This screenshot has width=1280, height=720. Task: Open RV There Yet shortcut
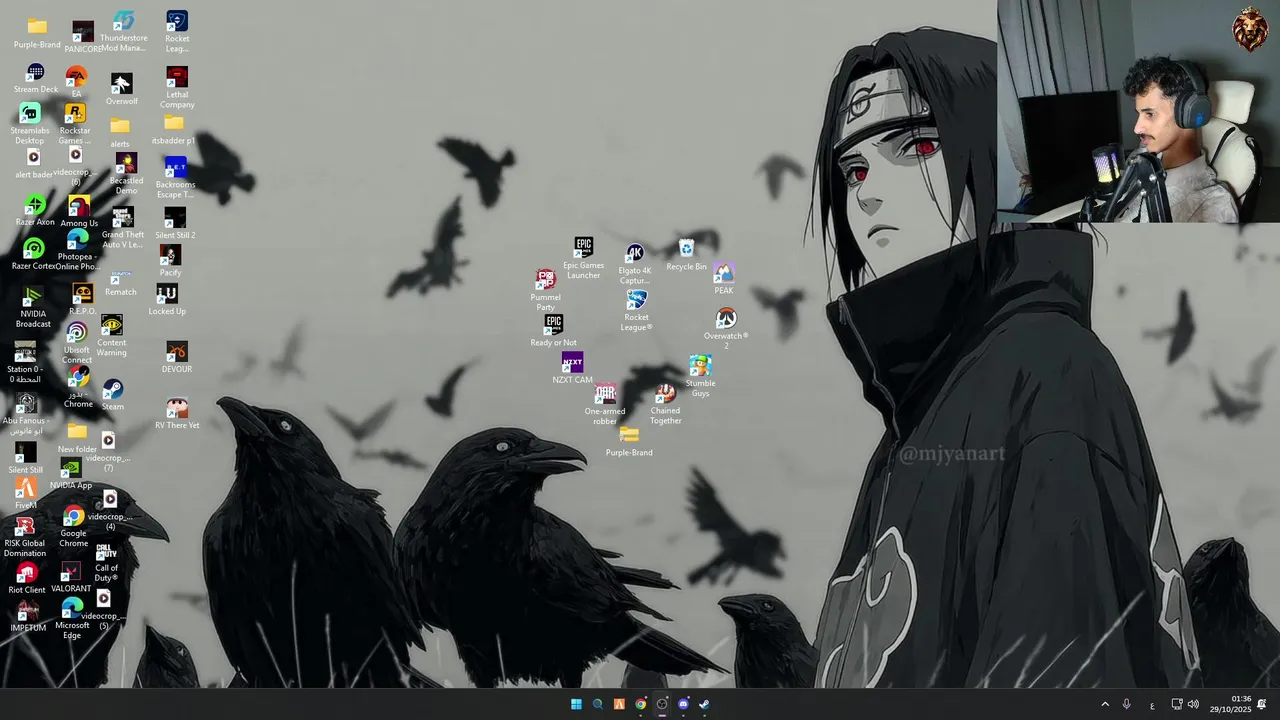(177, 414)
